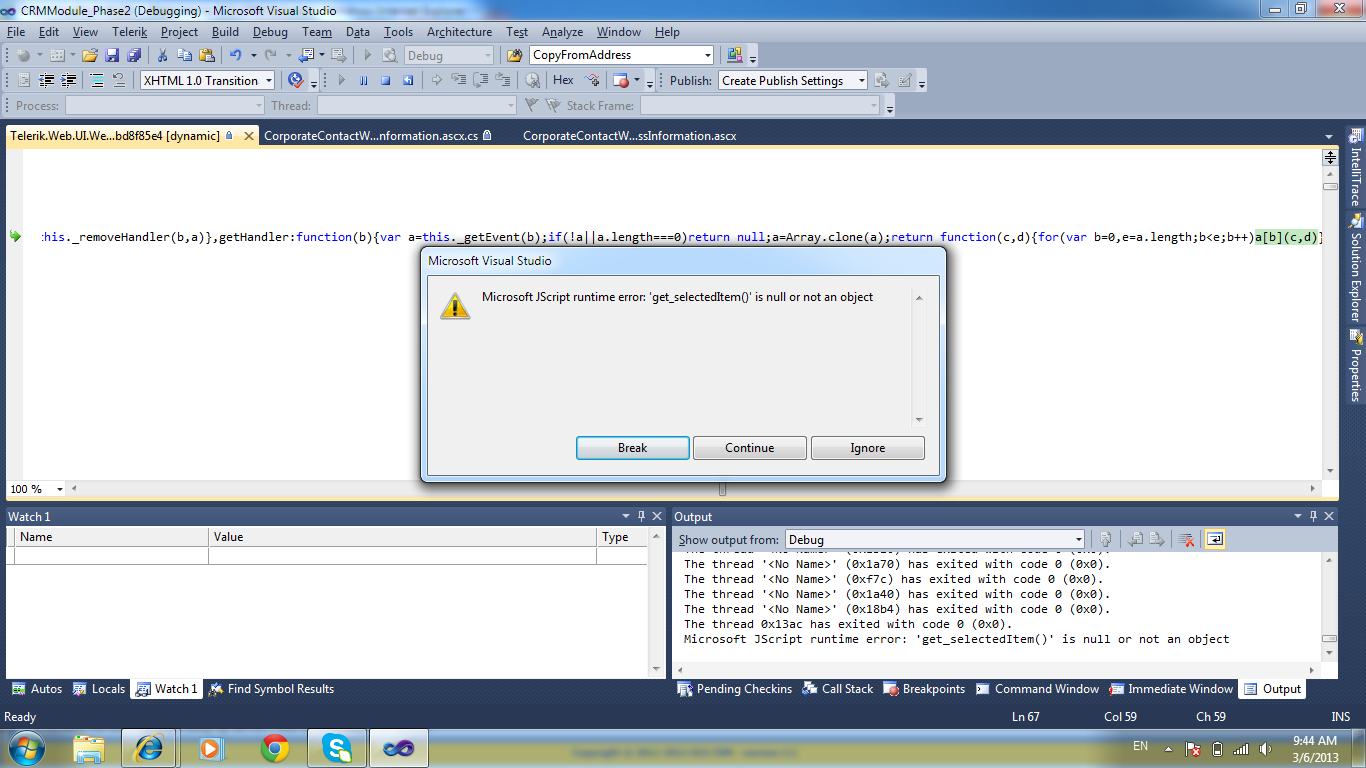Click the Increase Indent icon
This screenshot has width=1366, height=768.
(x=69, y=81)
